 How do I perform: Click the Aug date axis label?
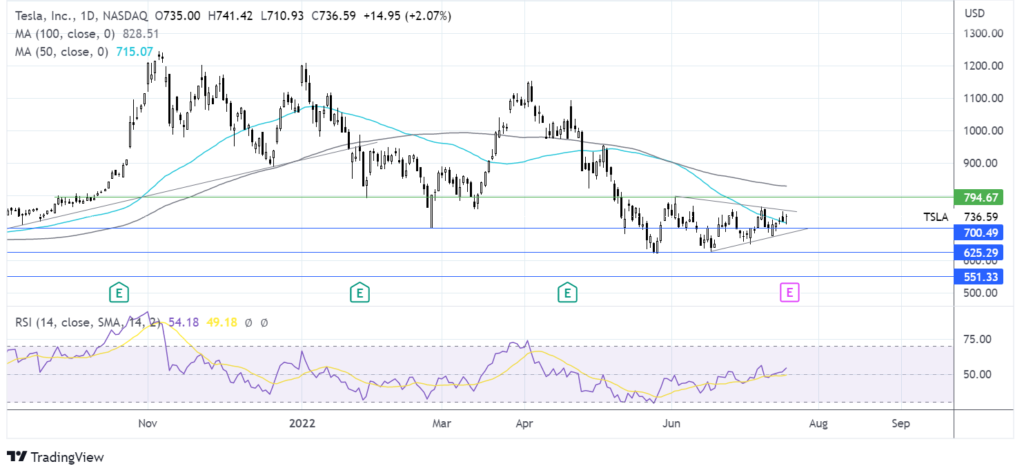818,423
